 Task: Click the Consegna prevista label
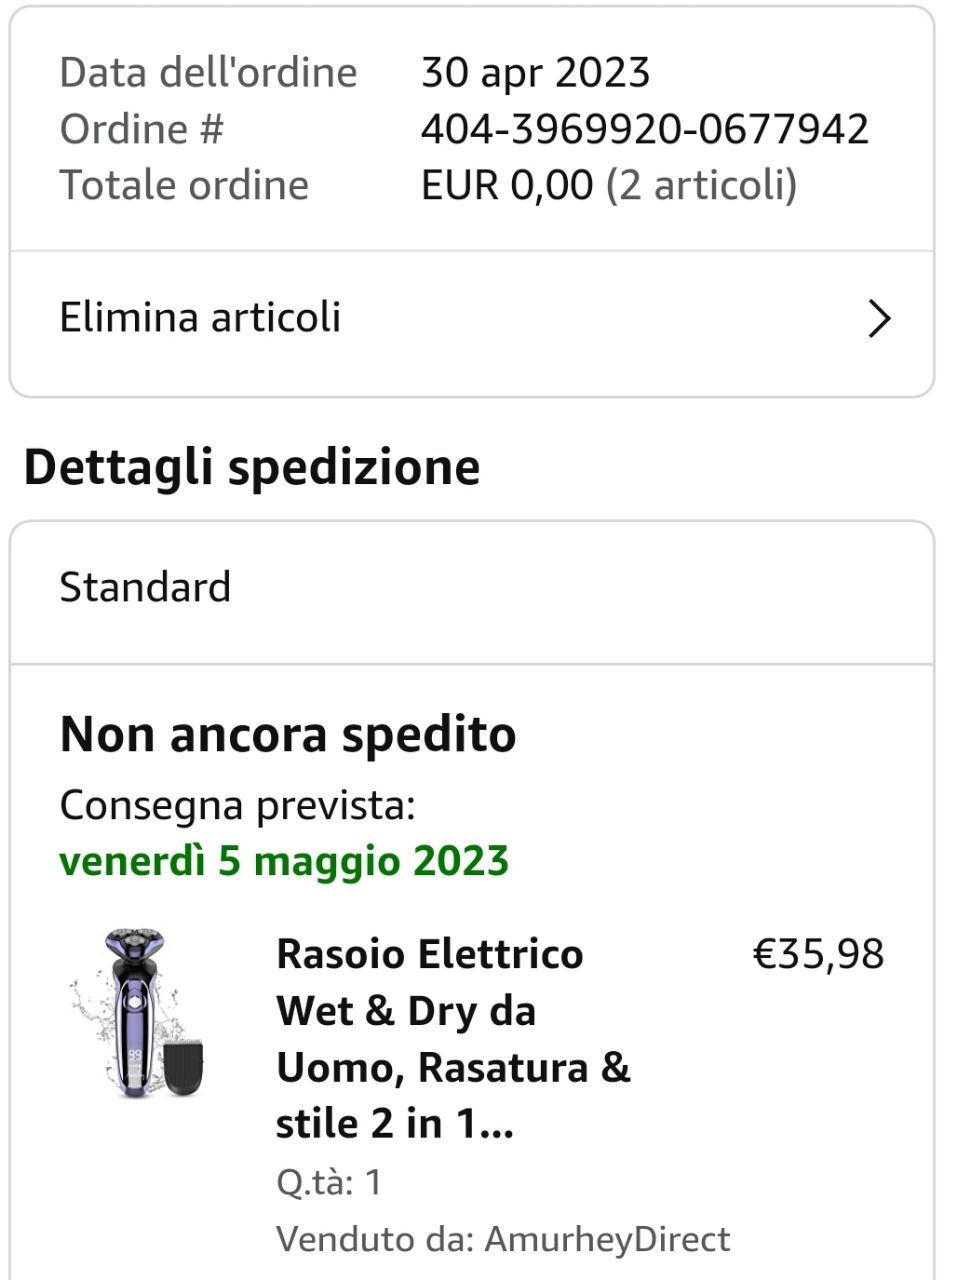(x=237, y=805)
